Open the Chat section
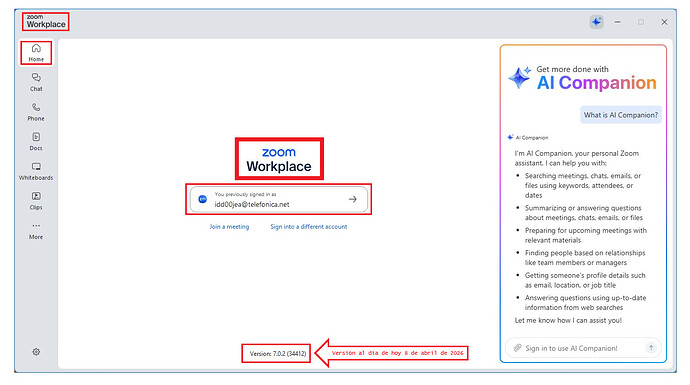Viewport: 690px width, 385px height. tap(36, 82)
